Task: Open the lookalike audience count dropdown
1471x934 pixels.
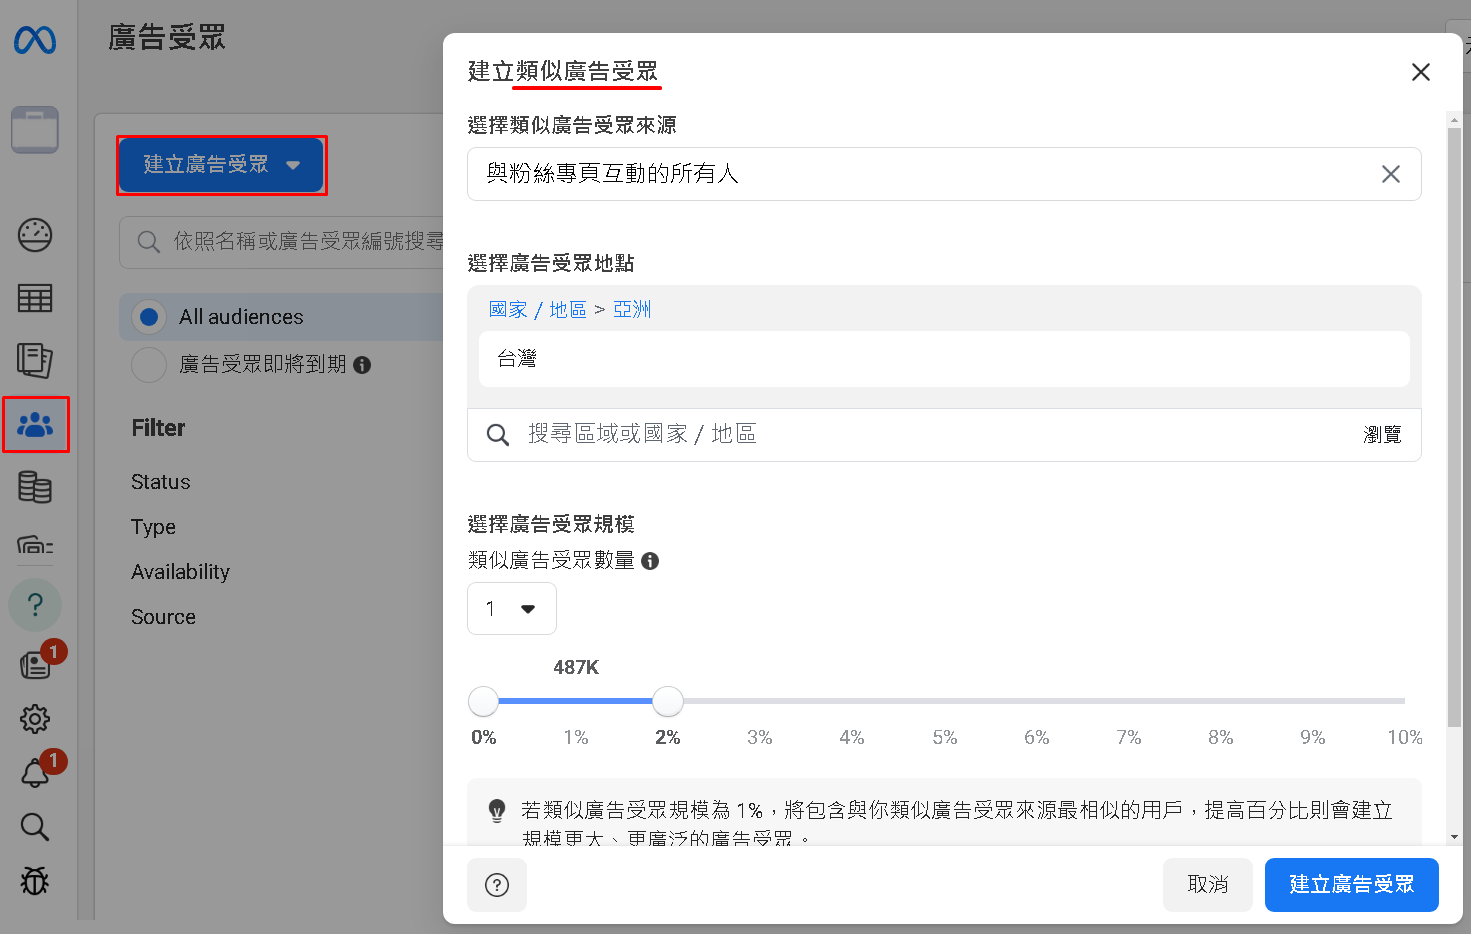Action: pyautogui.click(x=512, y=609)
